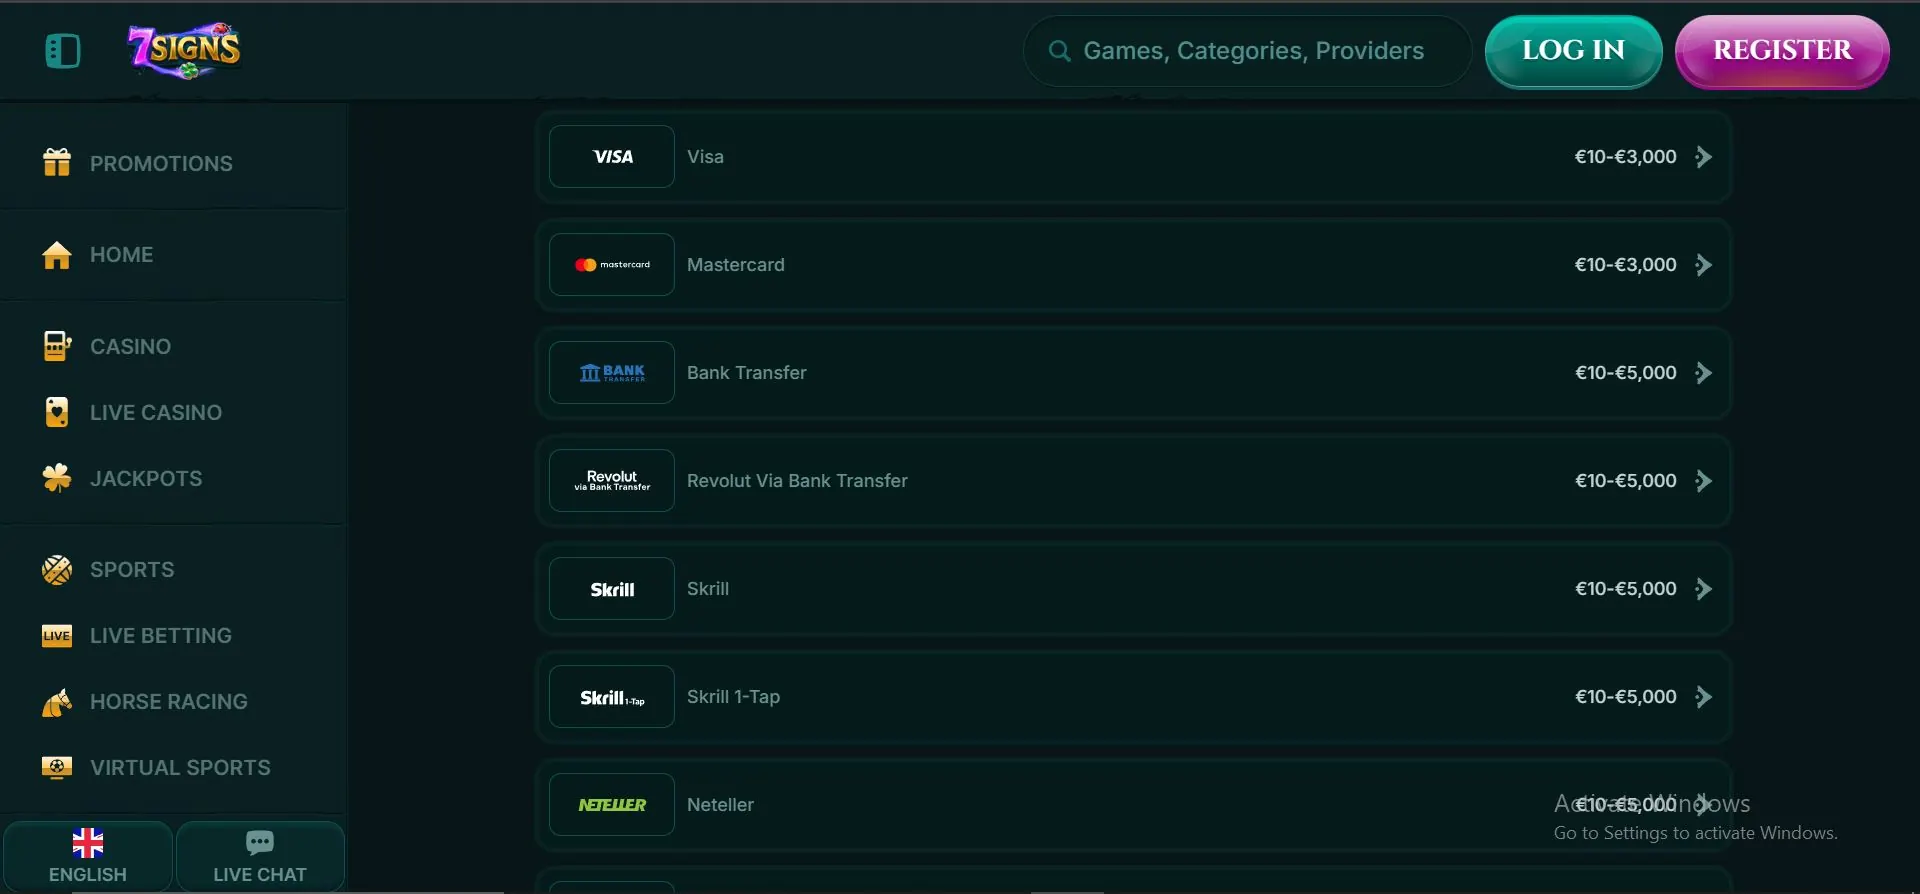Focus the Games, Categories, Providers search field
This screenshot has width=1920, height=894.
coord(1247,51)
